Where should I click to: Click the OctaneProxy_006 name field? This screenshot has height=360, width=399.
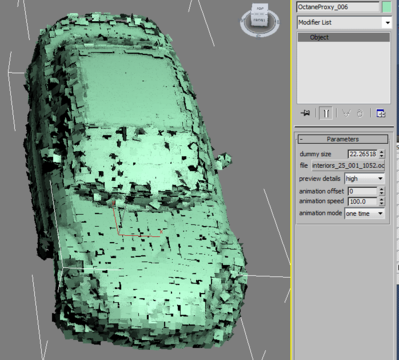(x=338, y=7)
